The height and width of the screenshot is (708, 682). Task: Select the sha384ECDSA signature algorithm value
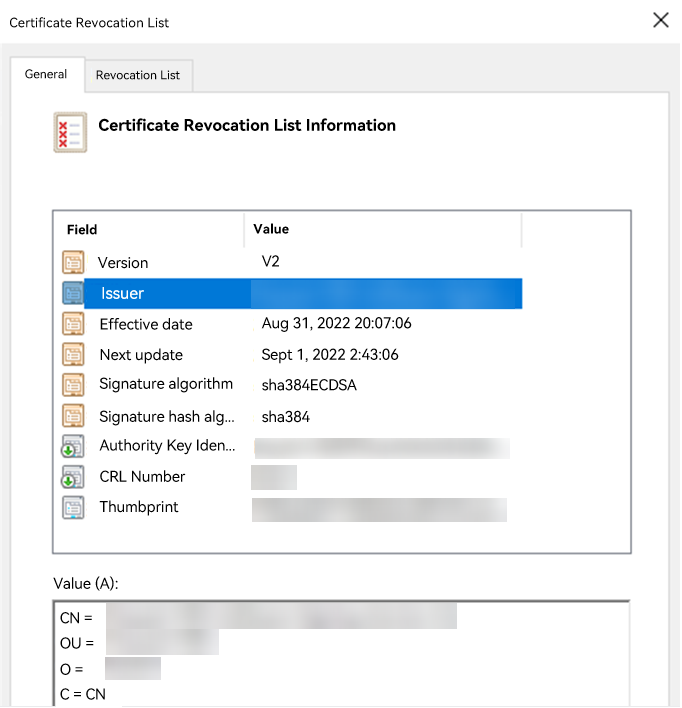pyautogui.click(x=309, y=385)
